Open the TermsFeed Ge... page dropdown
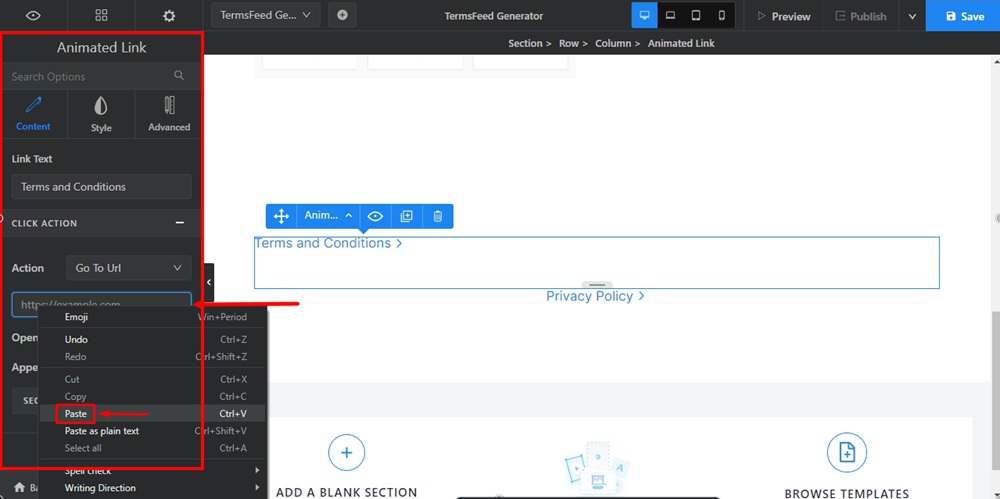Viewport: 1000px width, 499px height. tap(265, 15)
